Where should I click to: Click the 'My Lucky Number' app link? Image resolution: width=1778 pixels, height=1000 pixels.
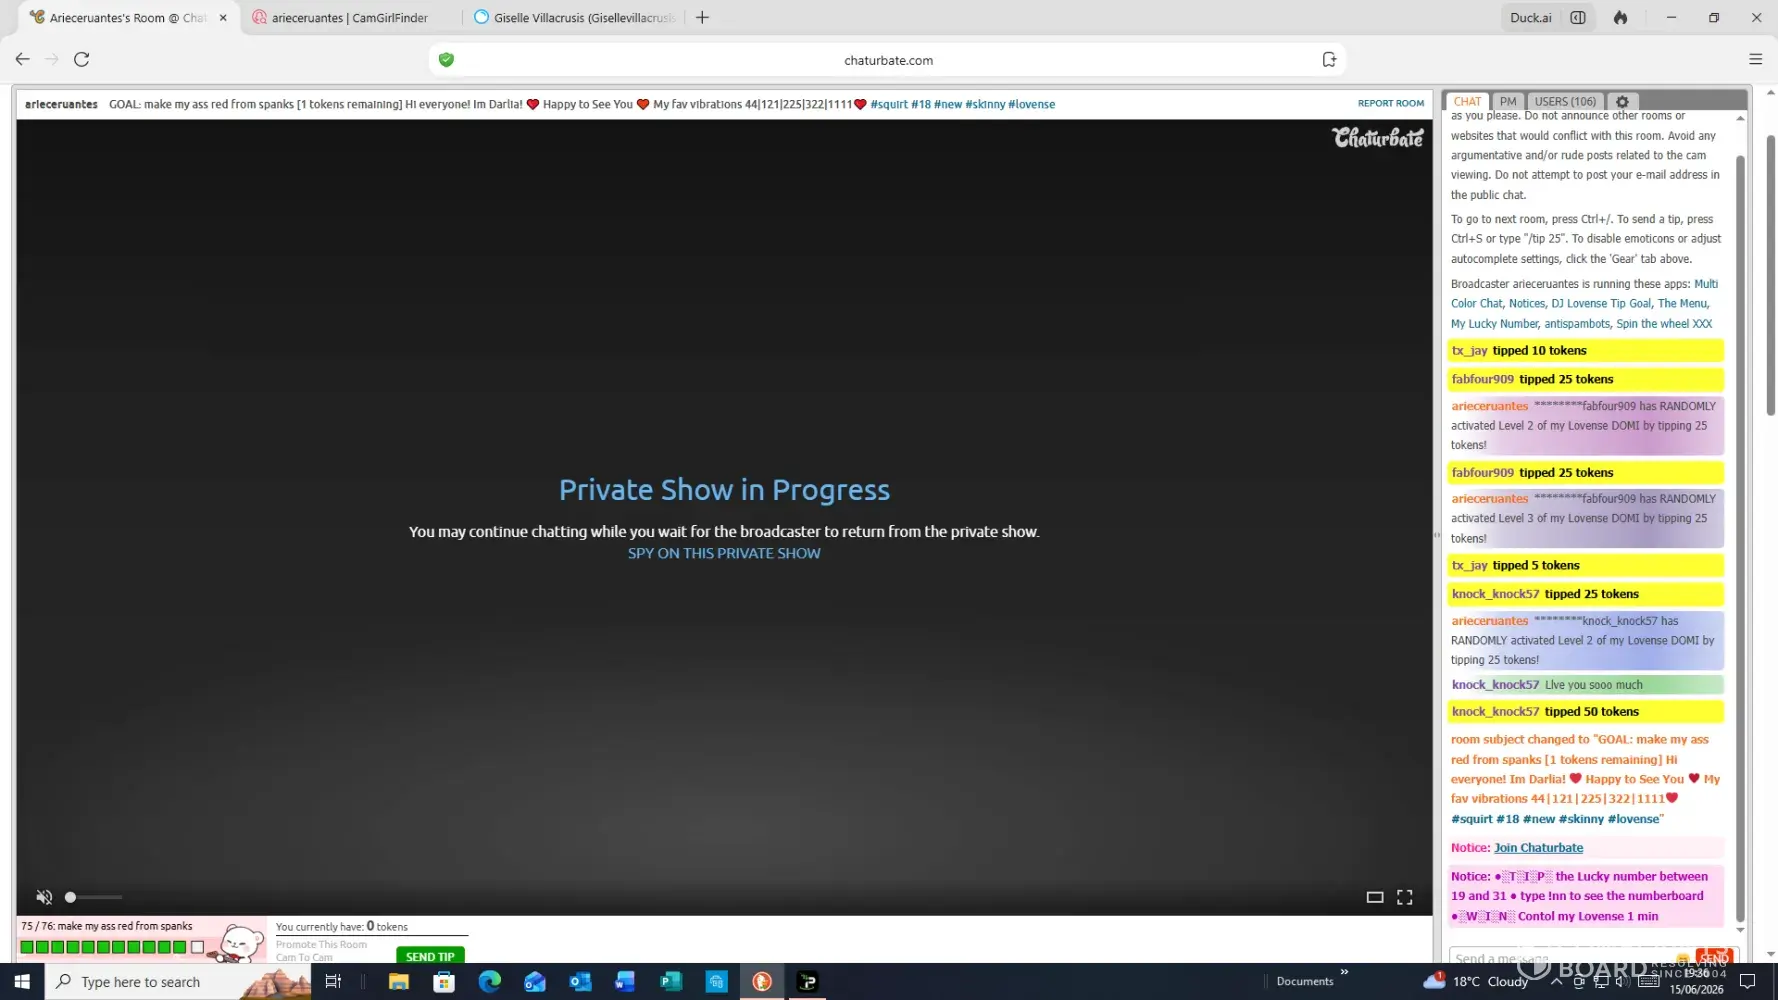(1494, 324)
